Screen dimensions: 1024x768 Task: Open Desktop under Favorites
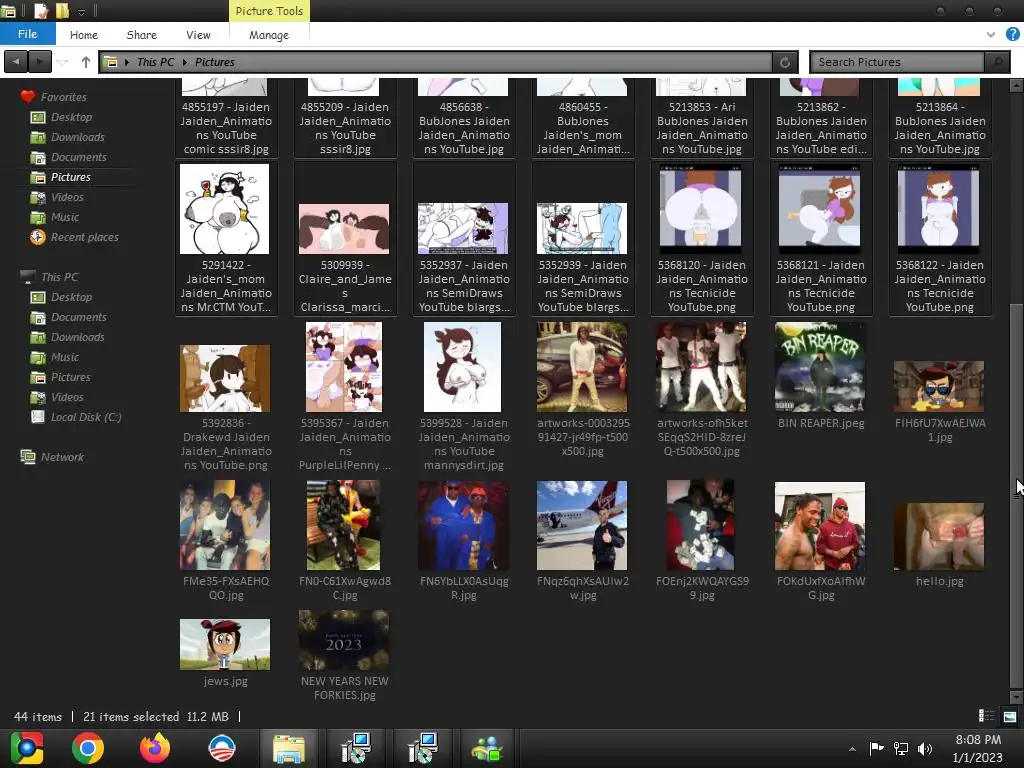(71, 117)
